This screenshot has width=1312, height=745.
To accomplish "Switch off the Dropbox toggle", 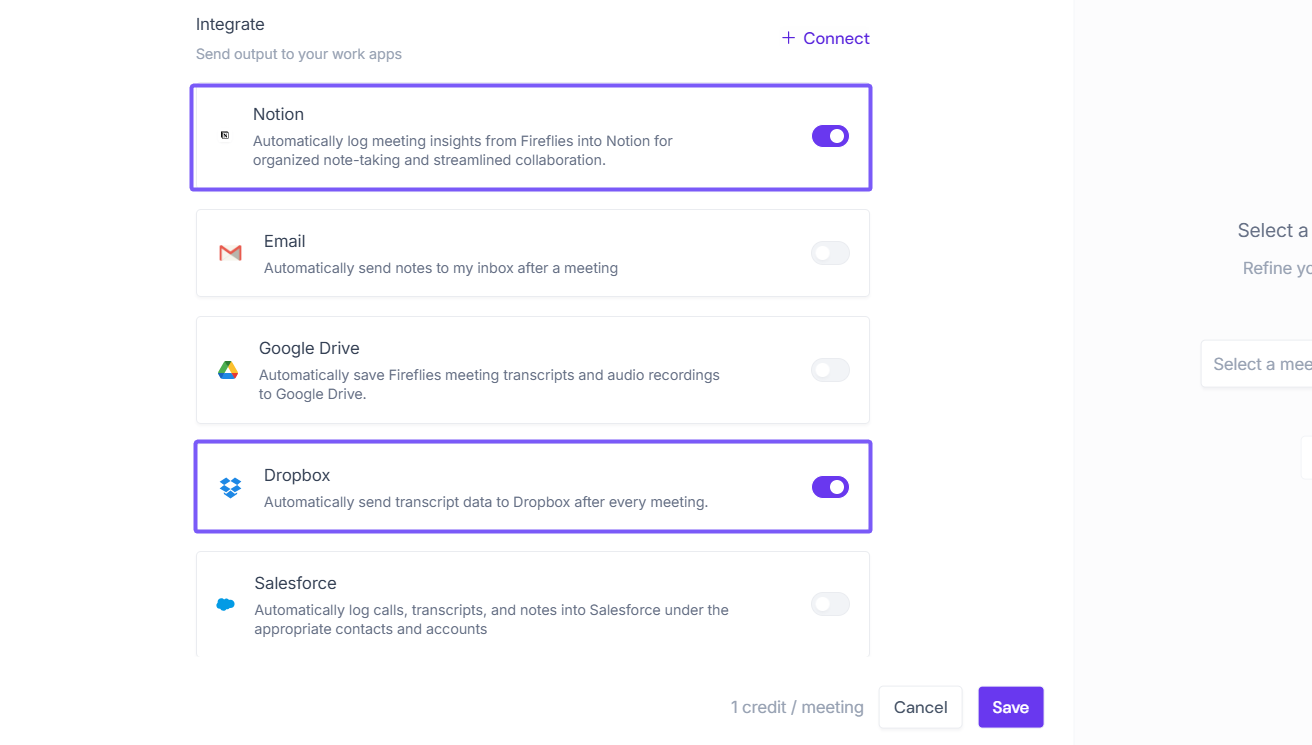I will pos(830,487).
